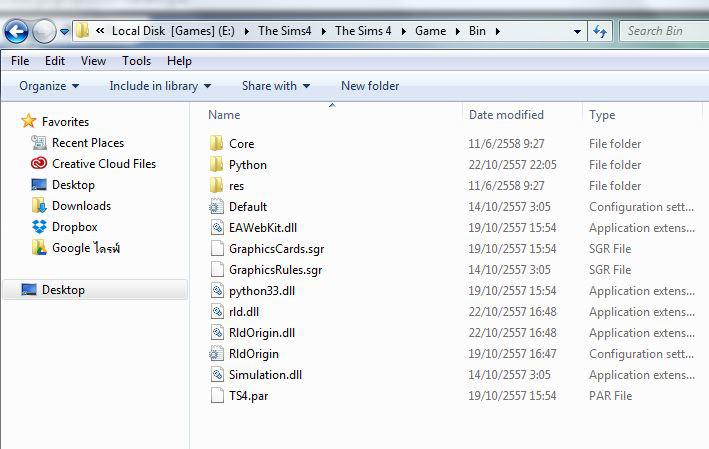Open Recent Places in Favorites
709x449 pixels.
[88, 143]
